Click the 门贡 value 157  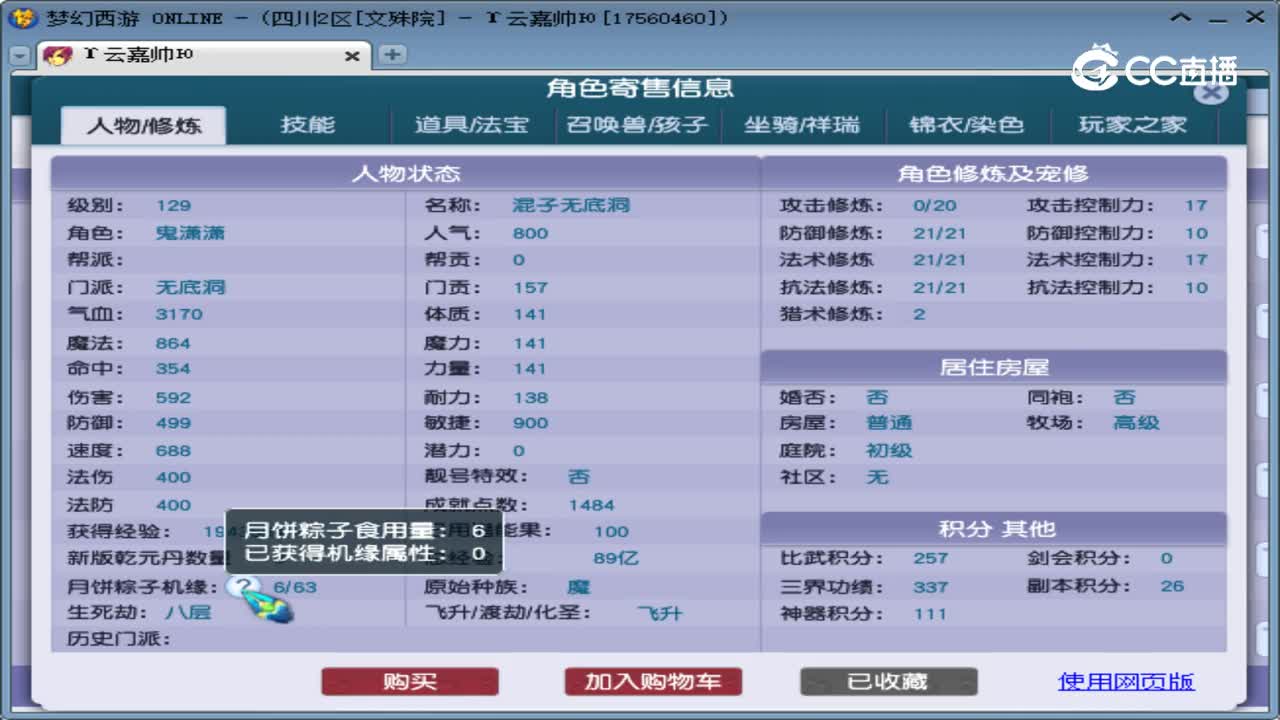click(530, 287)
